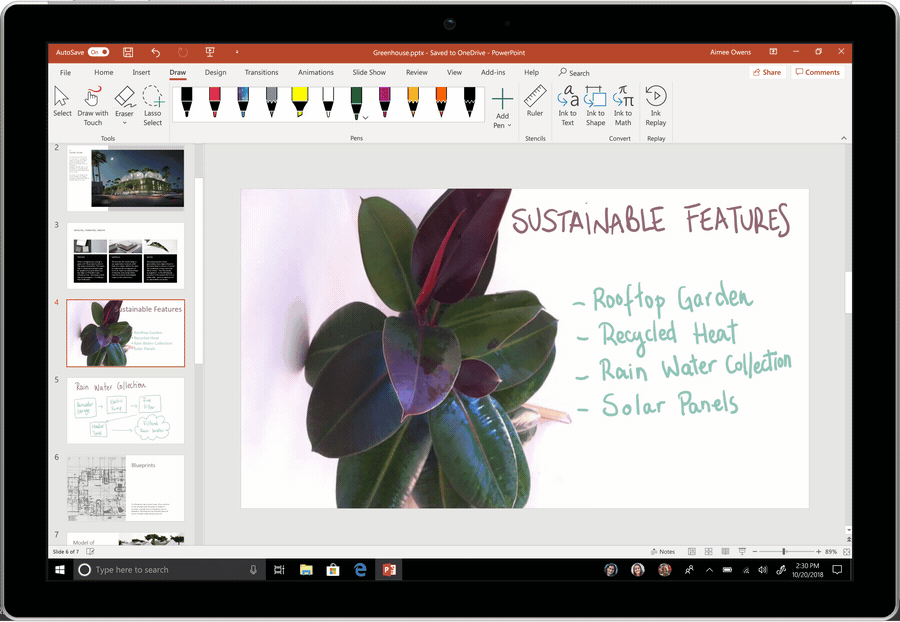Open Ink Replay
The width and height of the screenshot is (900, 622).
pyautogui.click(x=656, y=105)
